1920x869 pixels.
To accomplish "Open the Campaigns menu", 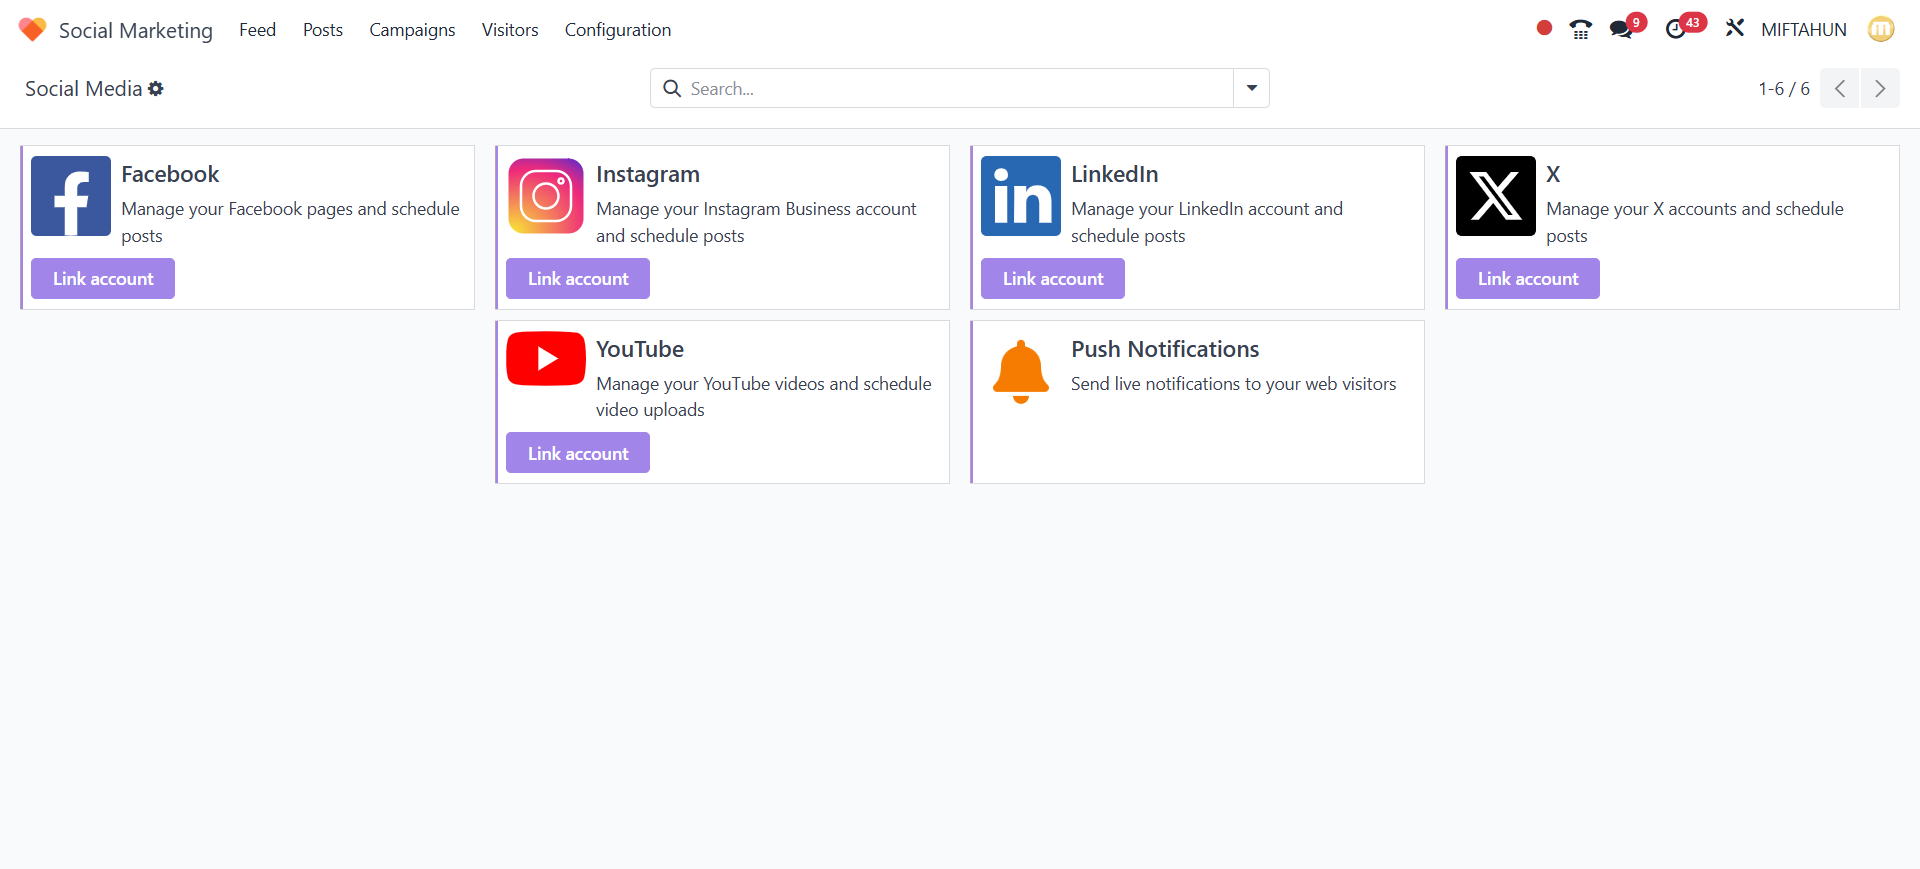I will point(412,30).
